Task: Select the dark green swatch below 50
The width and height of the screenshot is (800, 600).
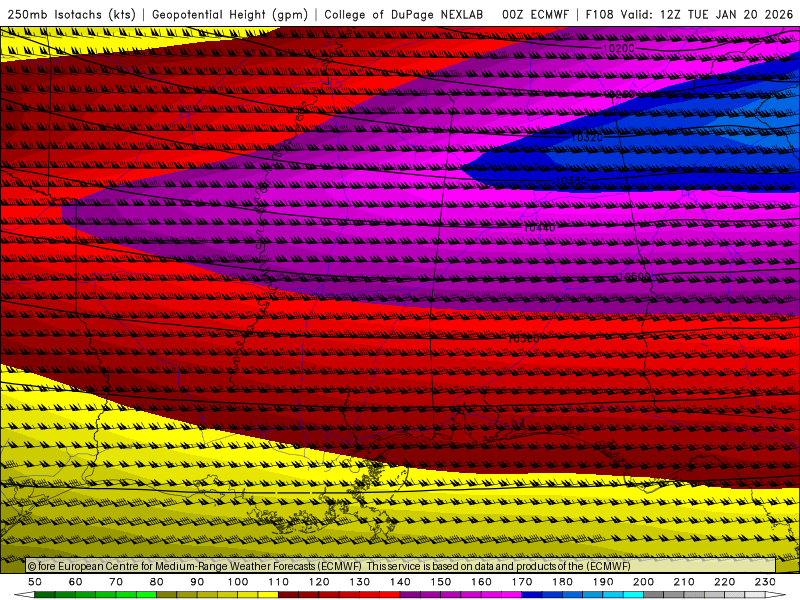Action: pos(45,595)
